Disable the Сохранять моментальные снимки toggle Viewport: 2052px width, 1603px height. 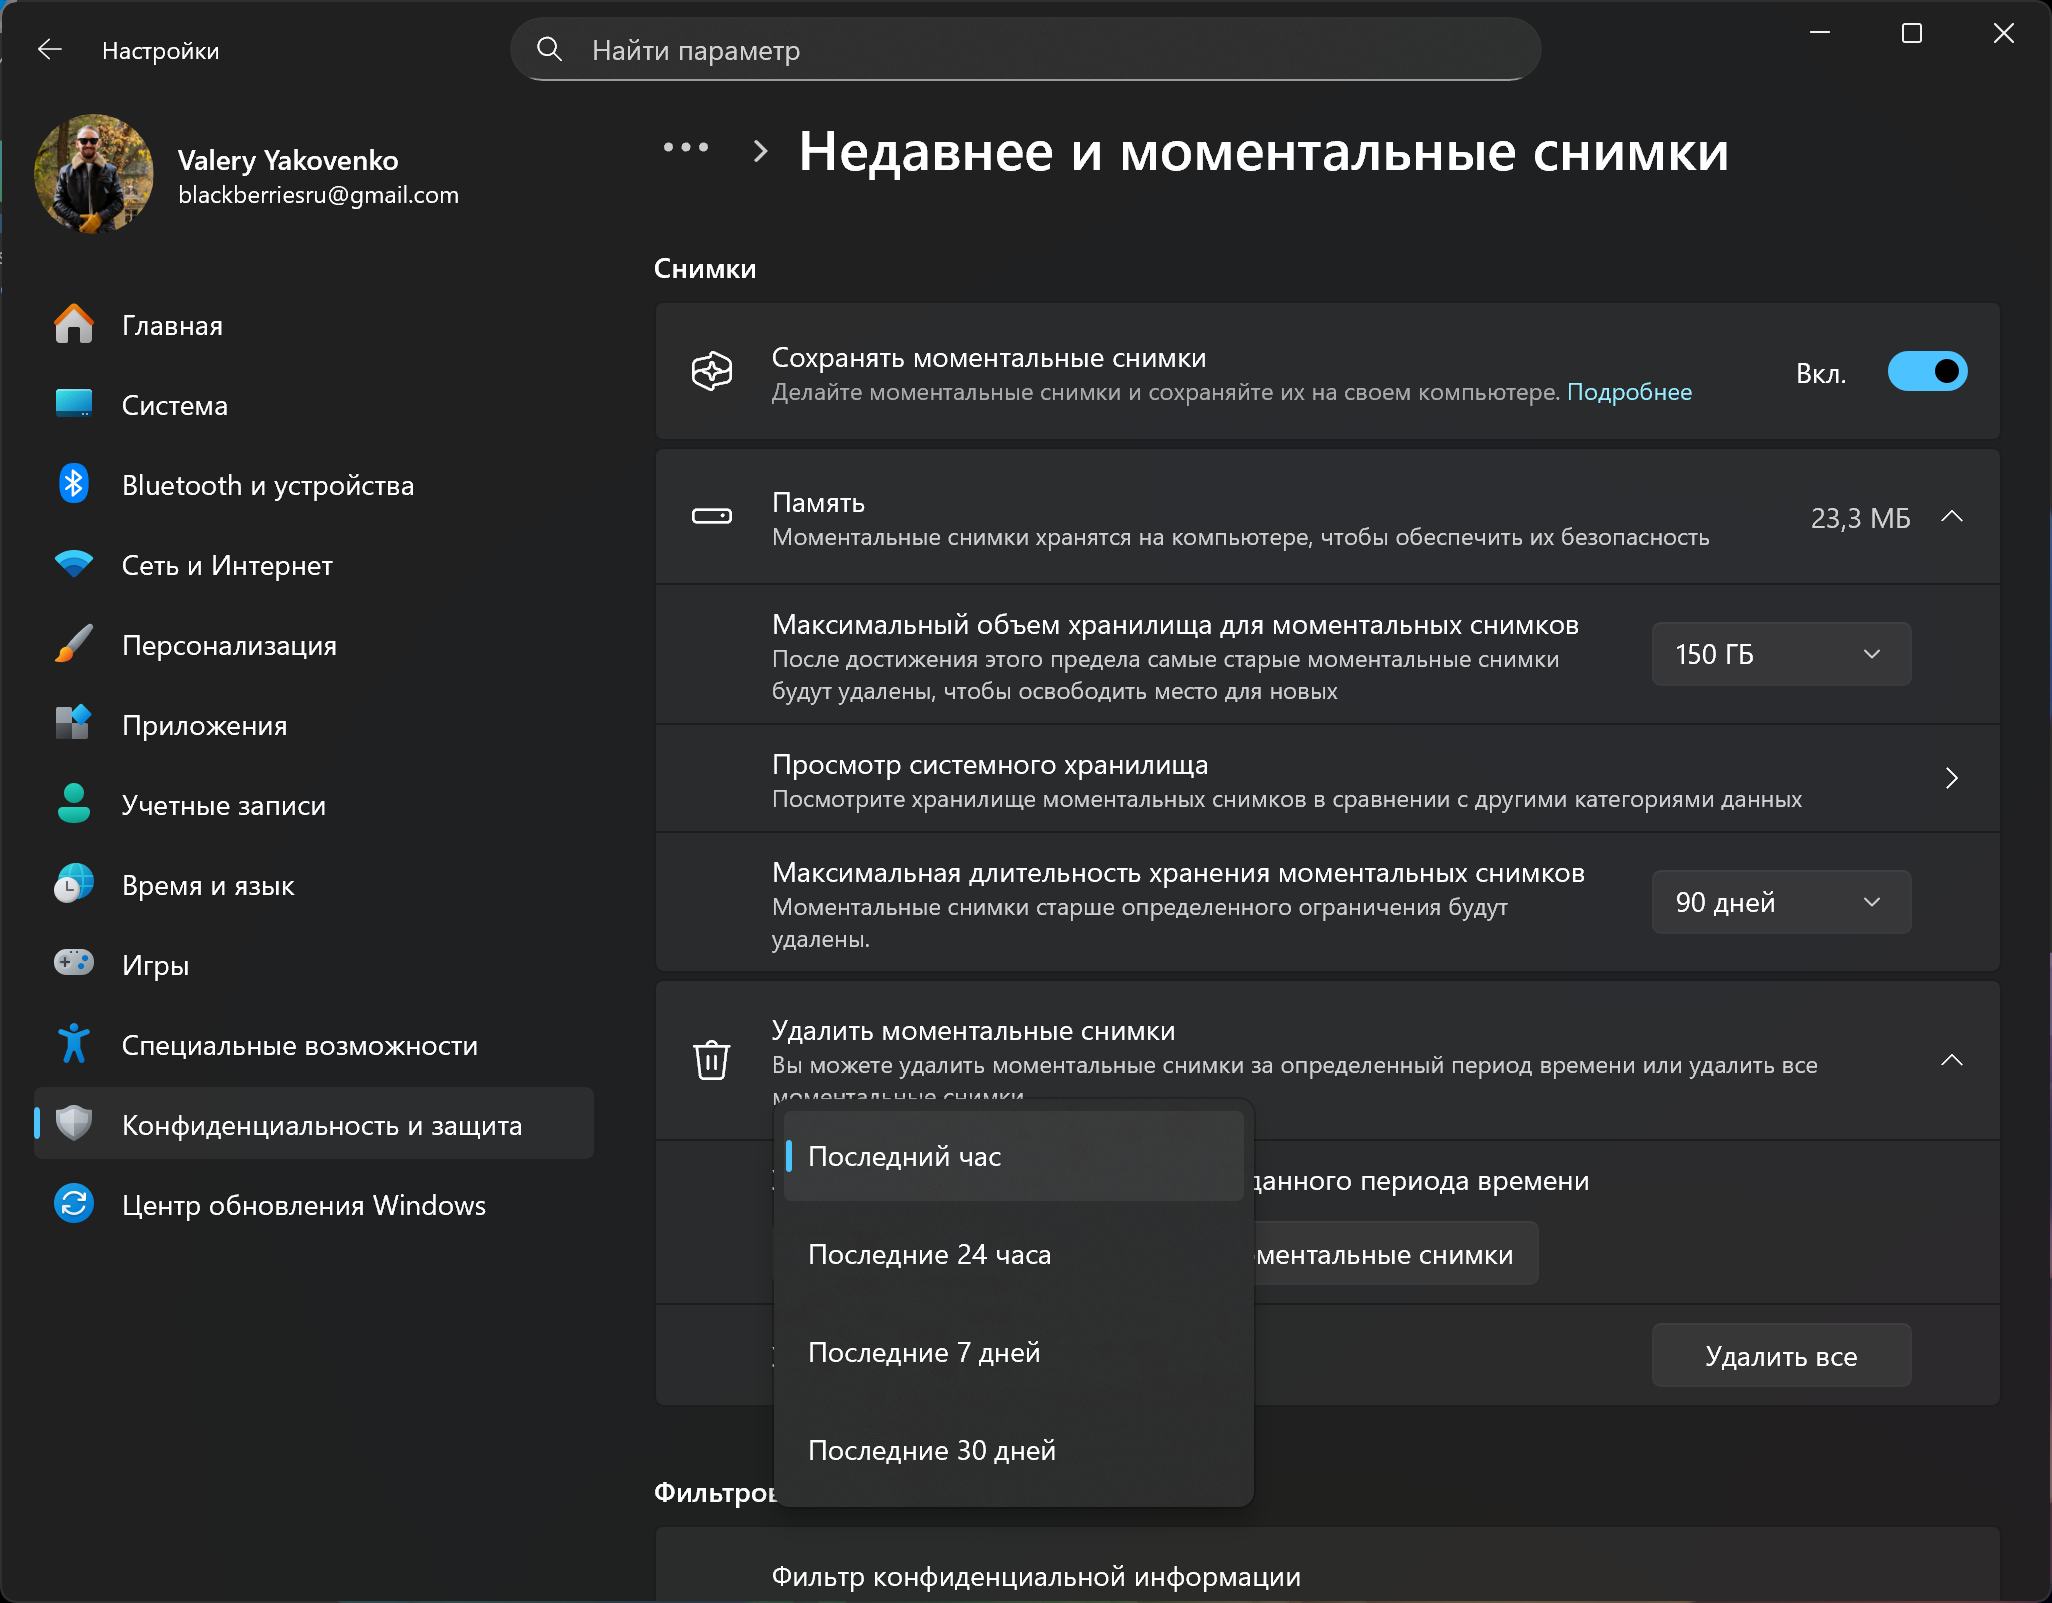coord(1926,372)
